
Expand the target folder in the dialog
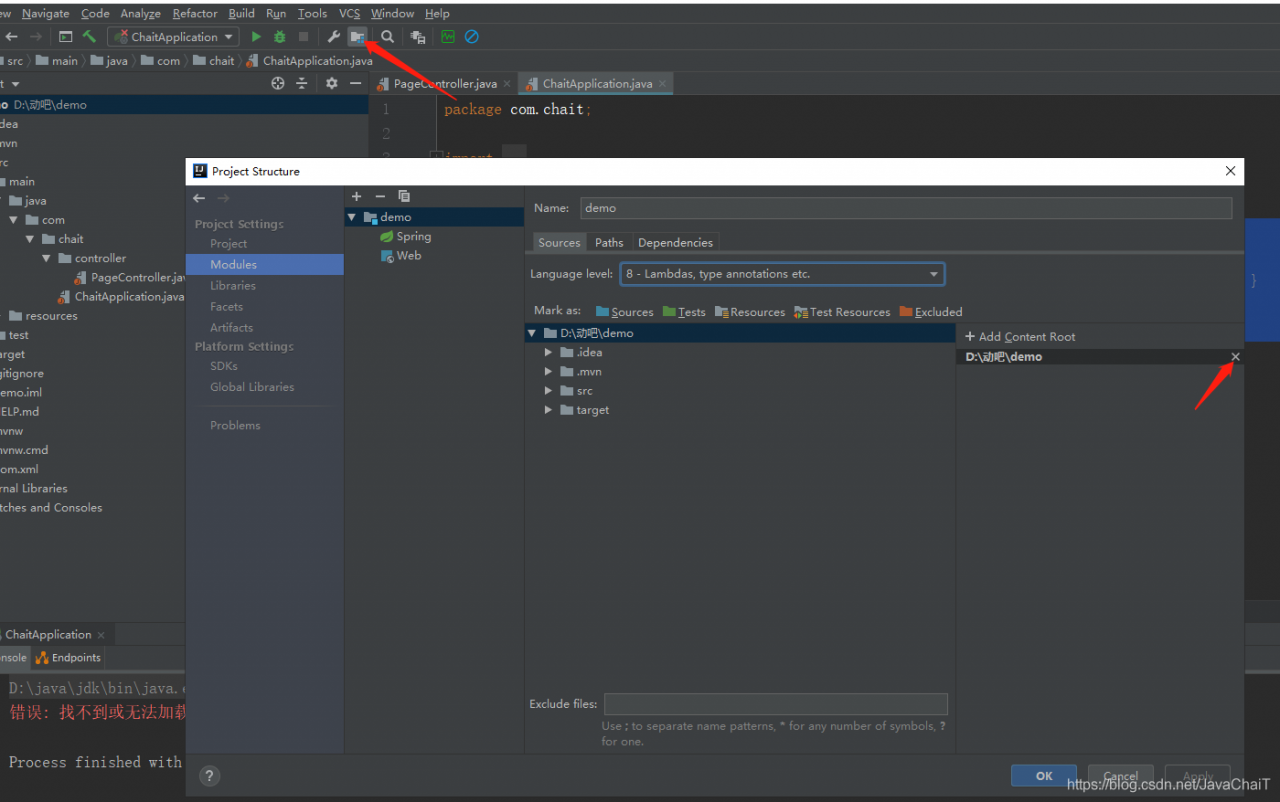pos(548,410)
